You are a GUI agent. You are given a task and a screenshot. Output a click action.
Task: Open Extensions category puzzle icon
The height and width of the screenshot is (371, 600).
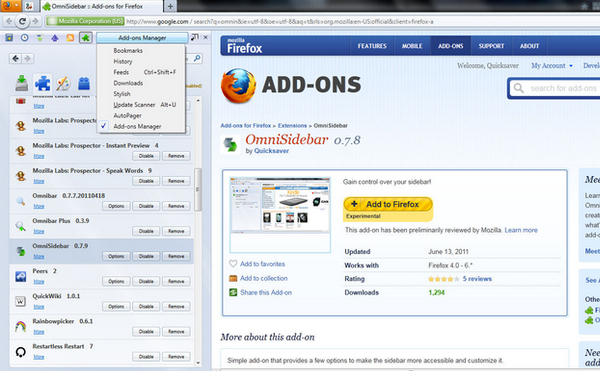coord(42,83)
